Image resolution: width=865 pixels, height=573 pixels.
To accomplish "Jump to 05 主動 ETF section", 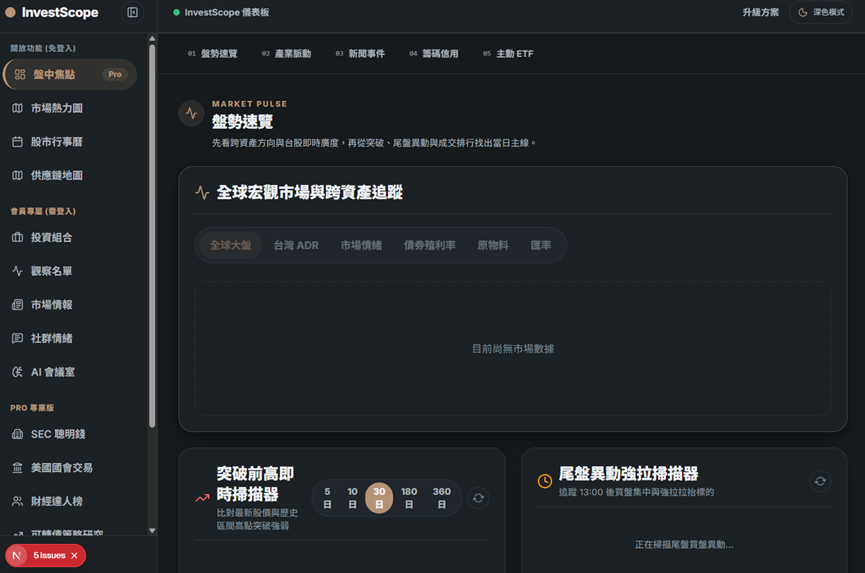I will click(x=508, y=53).
